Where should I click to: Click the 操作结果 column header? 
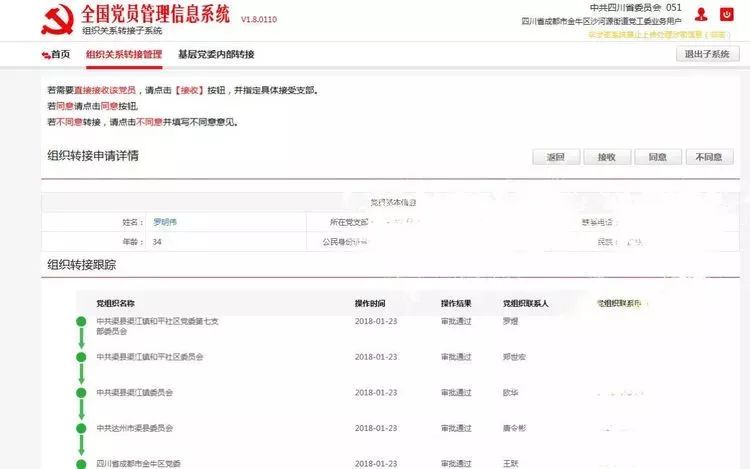coord(456,303)
